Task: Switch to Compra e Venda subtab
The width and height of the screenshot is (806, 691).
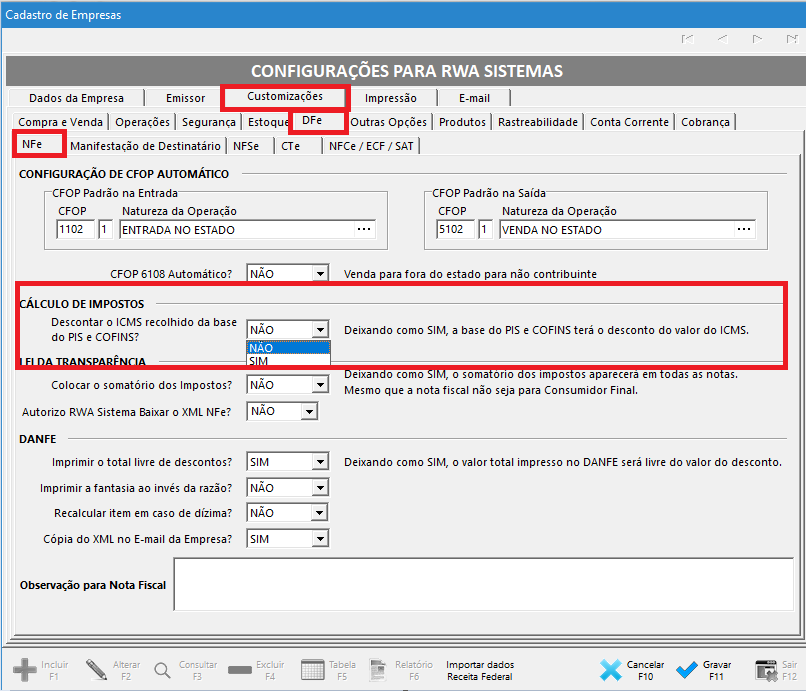Action: 60,122
